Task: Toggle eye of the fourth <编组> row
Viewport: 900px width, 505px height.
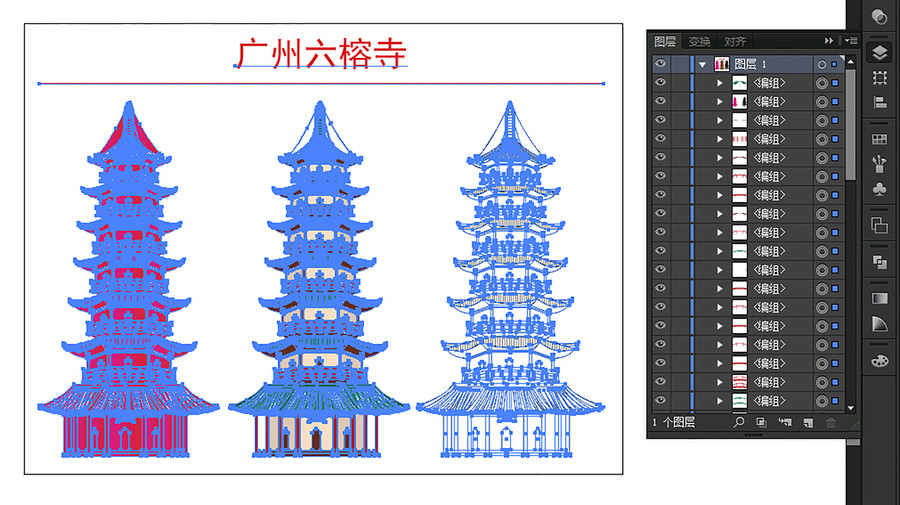Action: pos(661,138)
